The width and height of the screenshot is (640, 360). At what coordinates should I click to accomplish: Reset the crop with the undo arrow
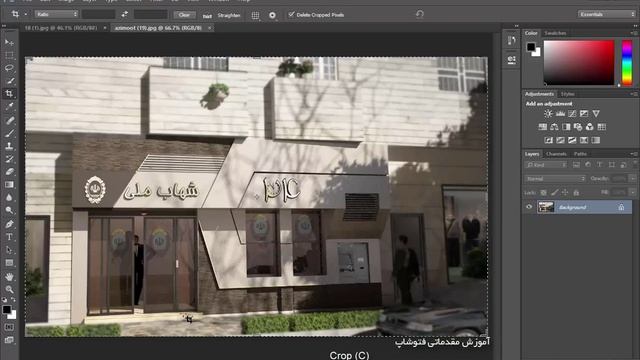click(x=420, y=14)
